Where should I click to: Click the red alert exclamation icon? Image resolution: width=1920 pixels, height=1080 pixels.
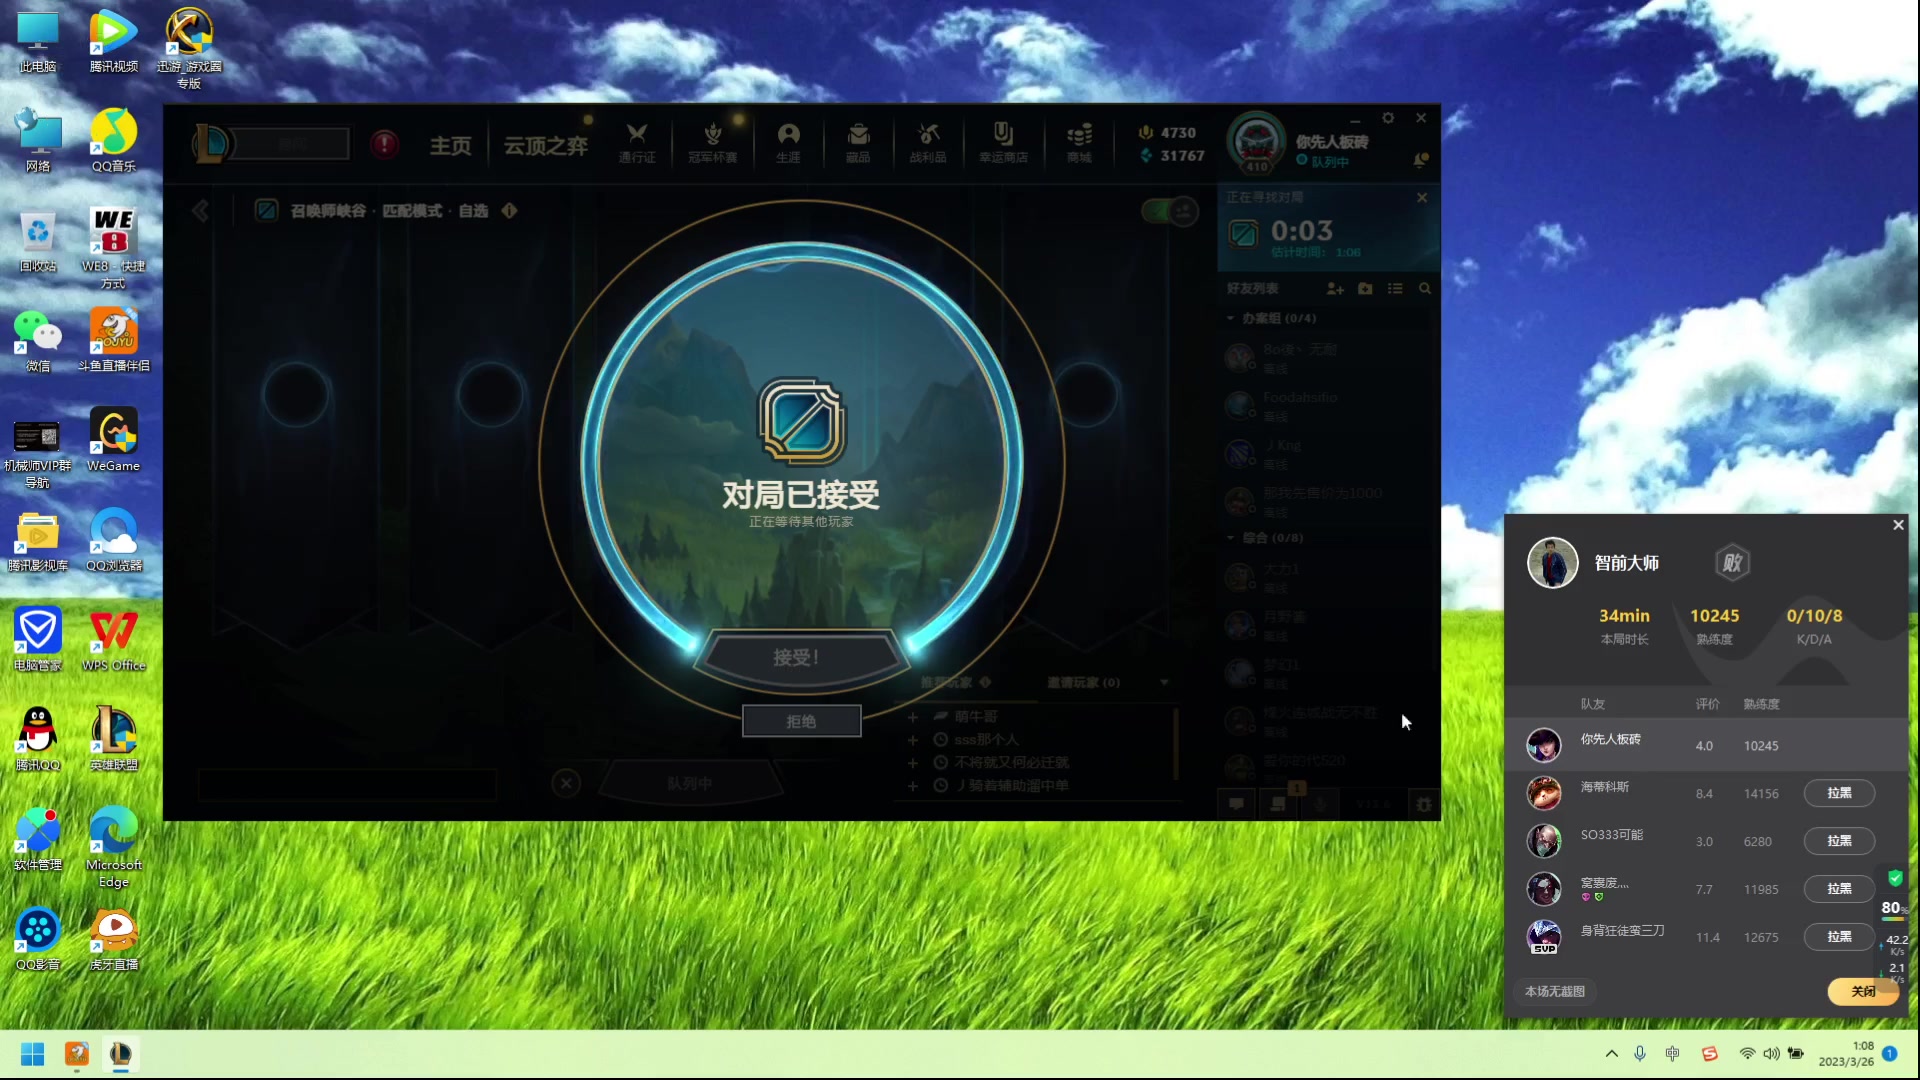pyautogui.click(x=384, y=145)
